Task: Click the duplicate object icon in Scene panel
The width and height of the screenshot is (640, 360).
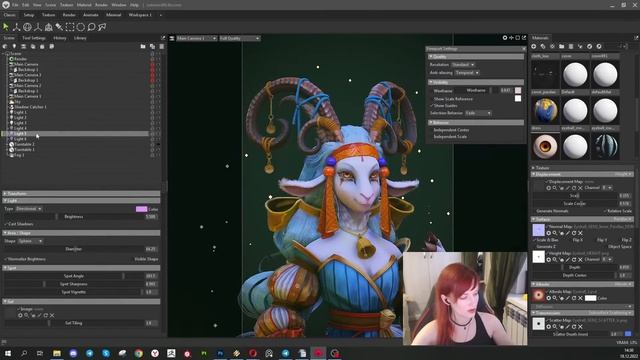Action: click(x=152, y=47)
